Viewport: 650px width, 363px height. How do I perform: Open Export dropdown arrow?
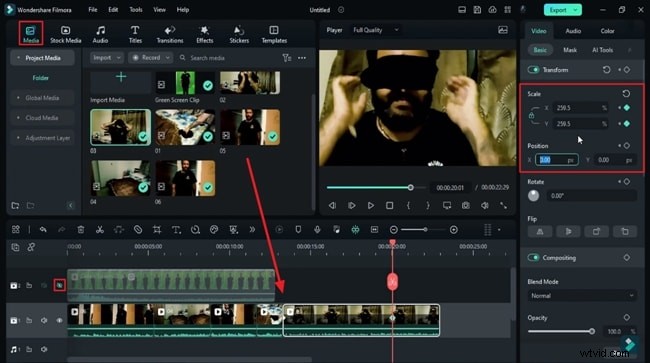click(x=576, y=10)
